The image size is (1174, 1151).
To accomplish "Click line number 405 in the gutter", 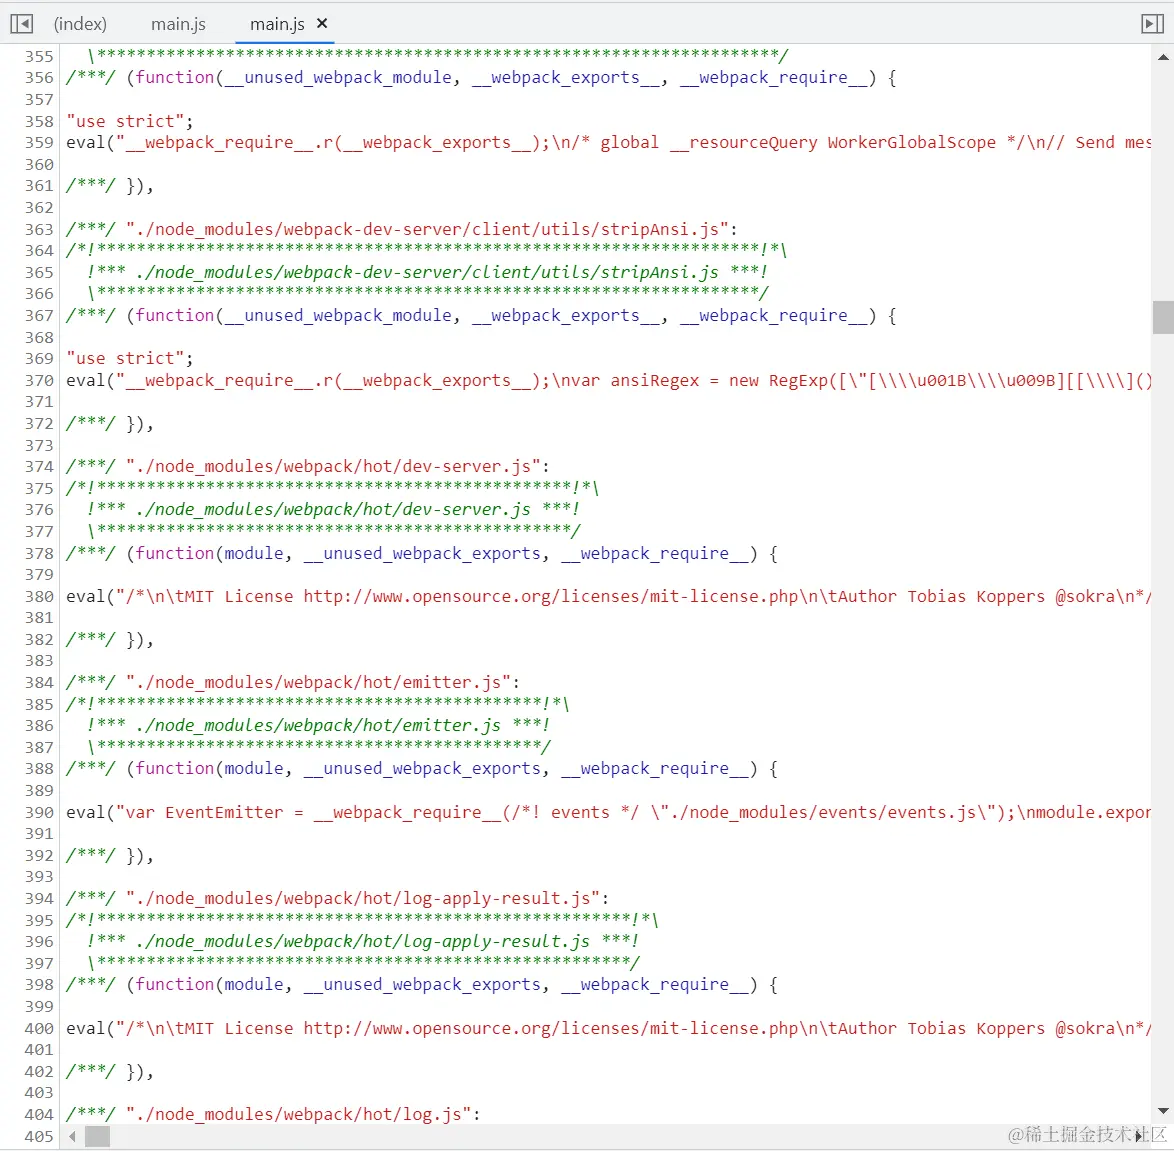I will click(39, 1137).
